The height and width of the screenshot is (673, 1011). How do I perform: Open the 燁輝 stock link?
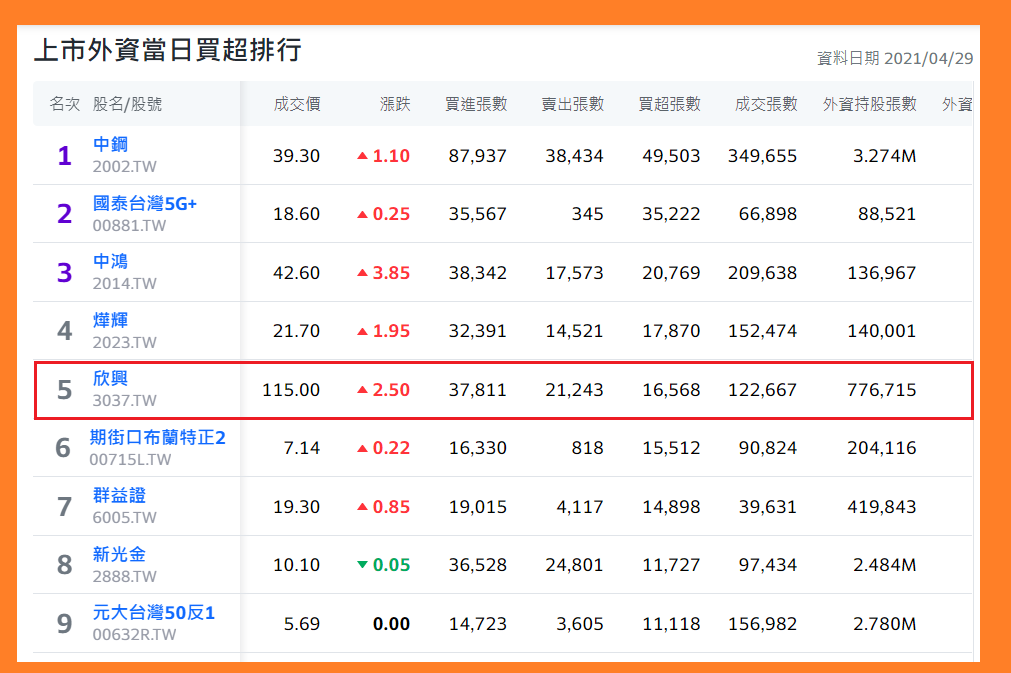tap(110, 320)
